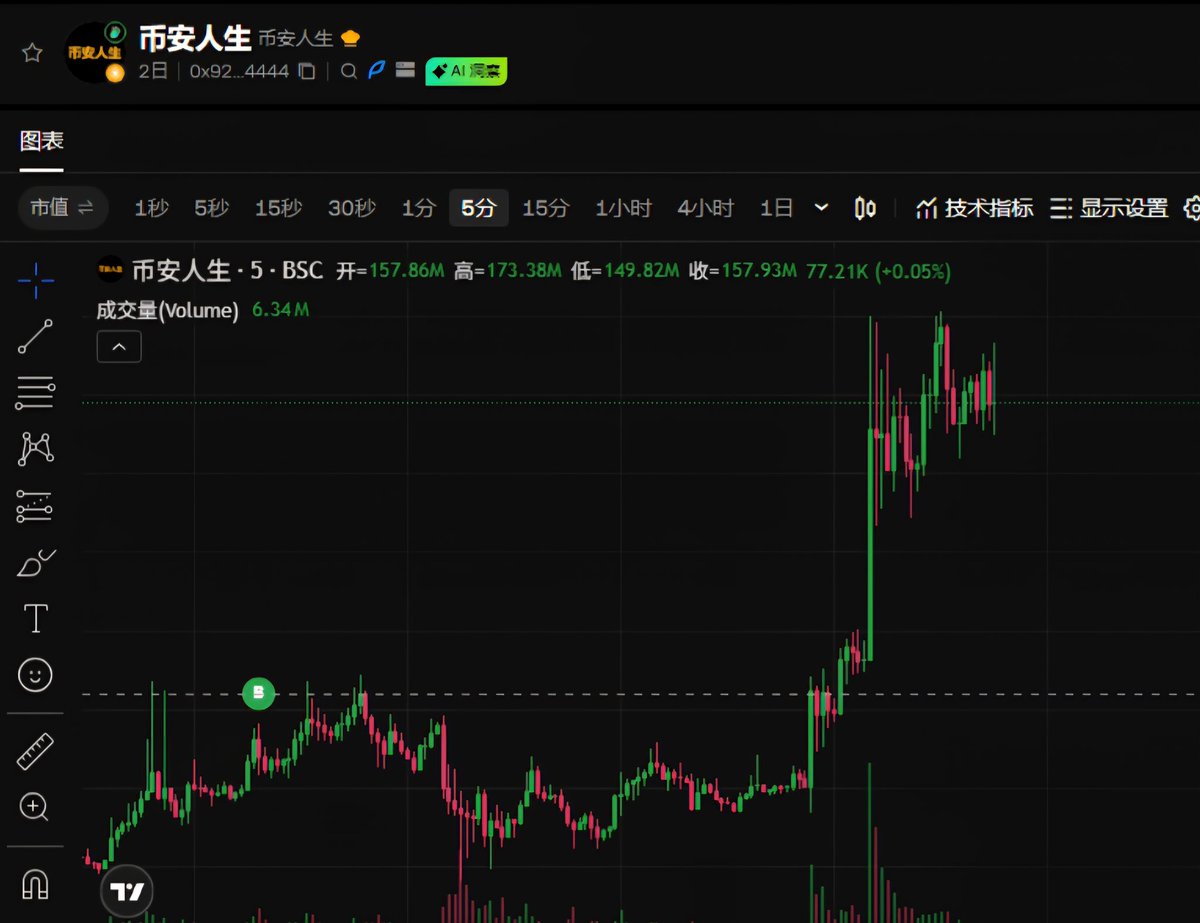1200x923 pixels.
Task: Select the 5秒 timeframe
Action: pyautogui.click(x=211, y=208)
